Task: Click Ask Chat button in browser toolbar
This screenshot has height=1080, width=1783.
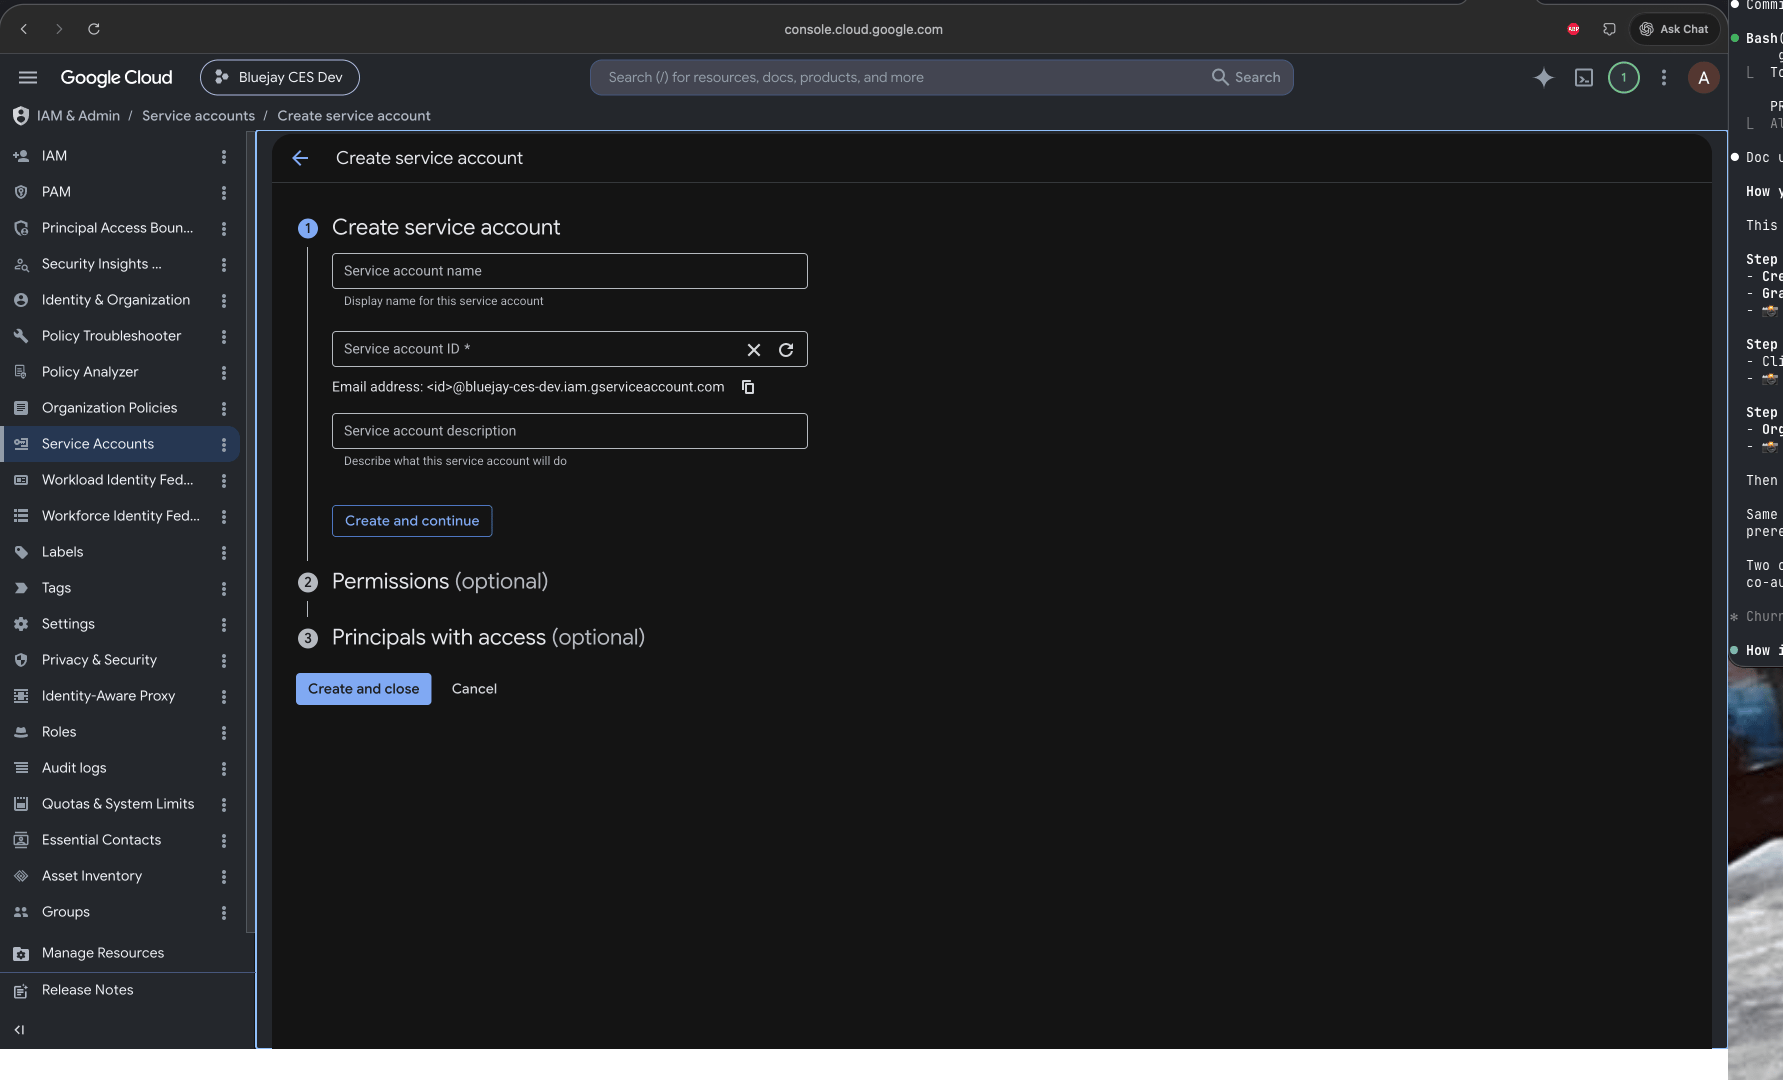Action: click(x=1674, y=29)
